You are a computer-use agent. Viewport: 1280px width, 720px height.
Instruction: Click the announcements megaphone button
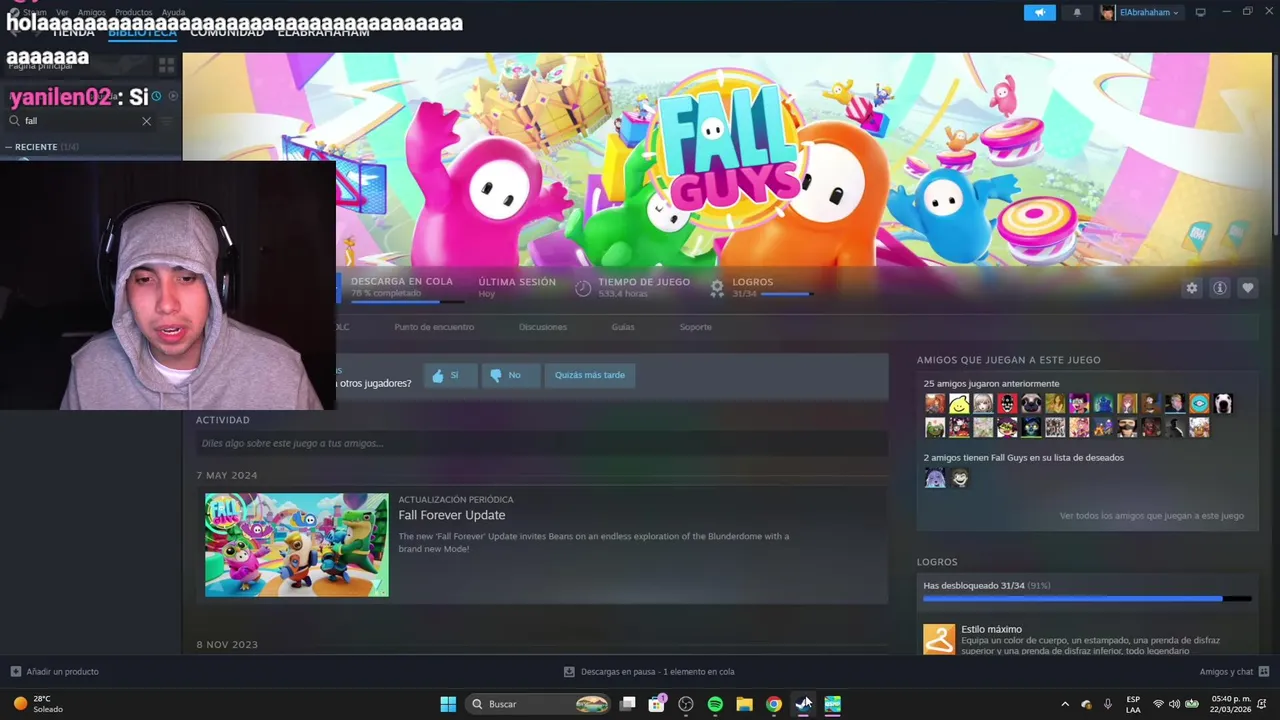[1039, 12]
